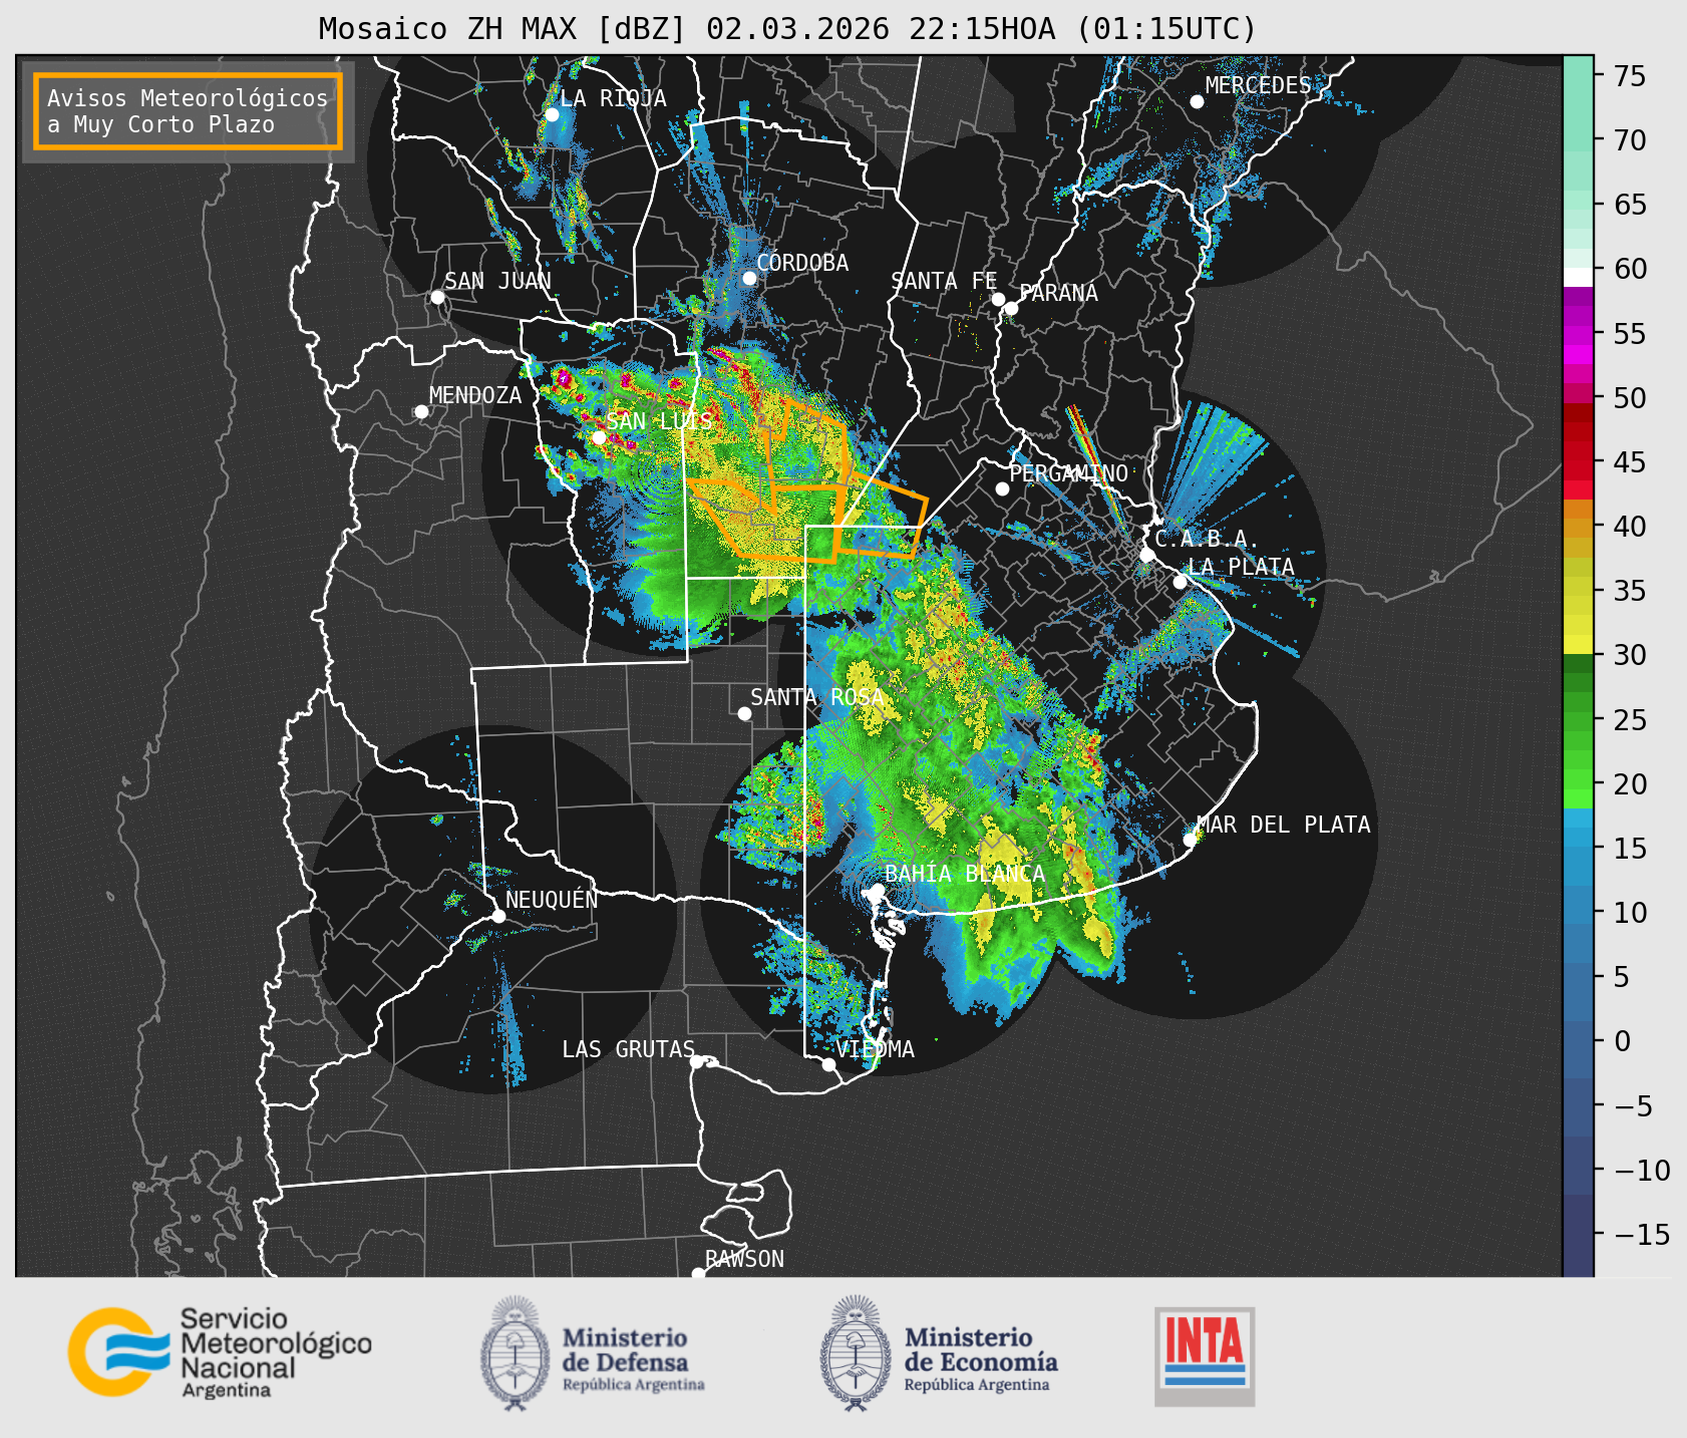1687x1438 pixels.
Task: Select the PERGAMINO city label
Action: [1069, 473]
